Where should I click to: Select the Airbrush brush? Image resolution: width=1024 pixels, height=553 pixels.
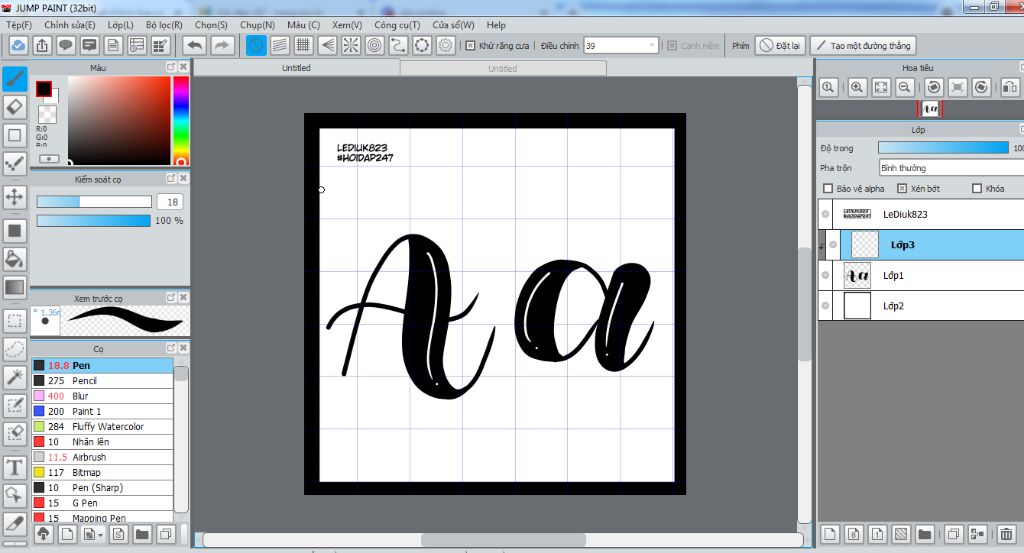click(103, 457)
